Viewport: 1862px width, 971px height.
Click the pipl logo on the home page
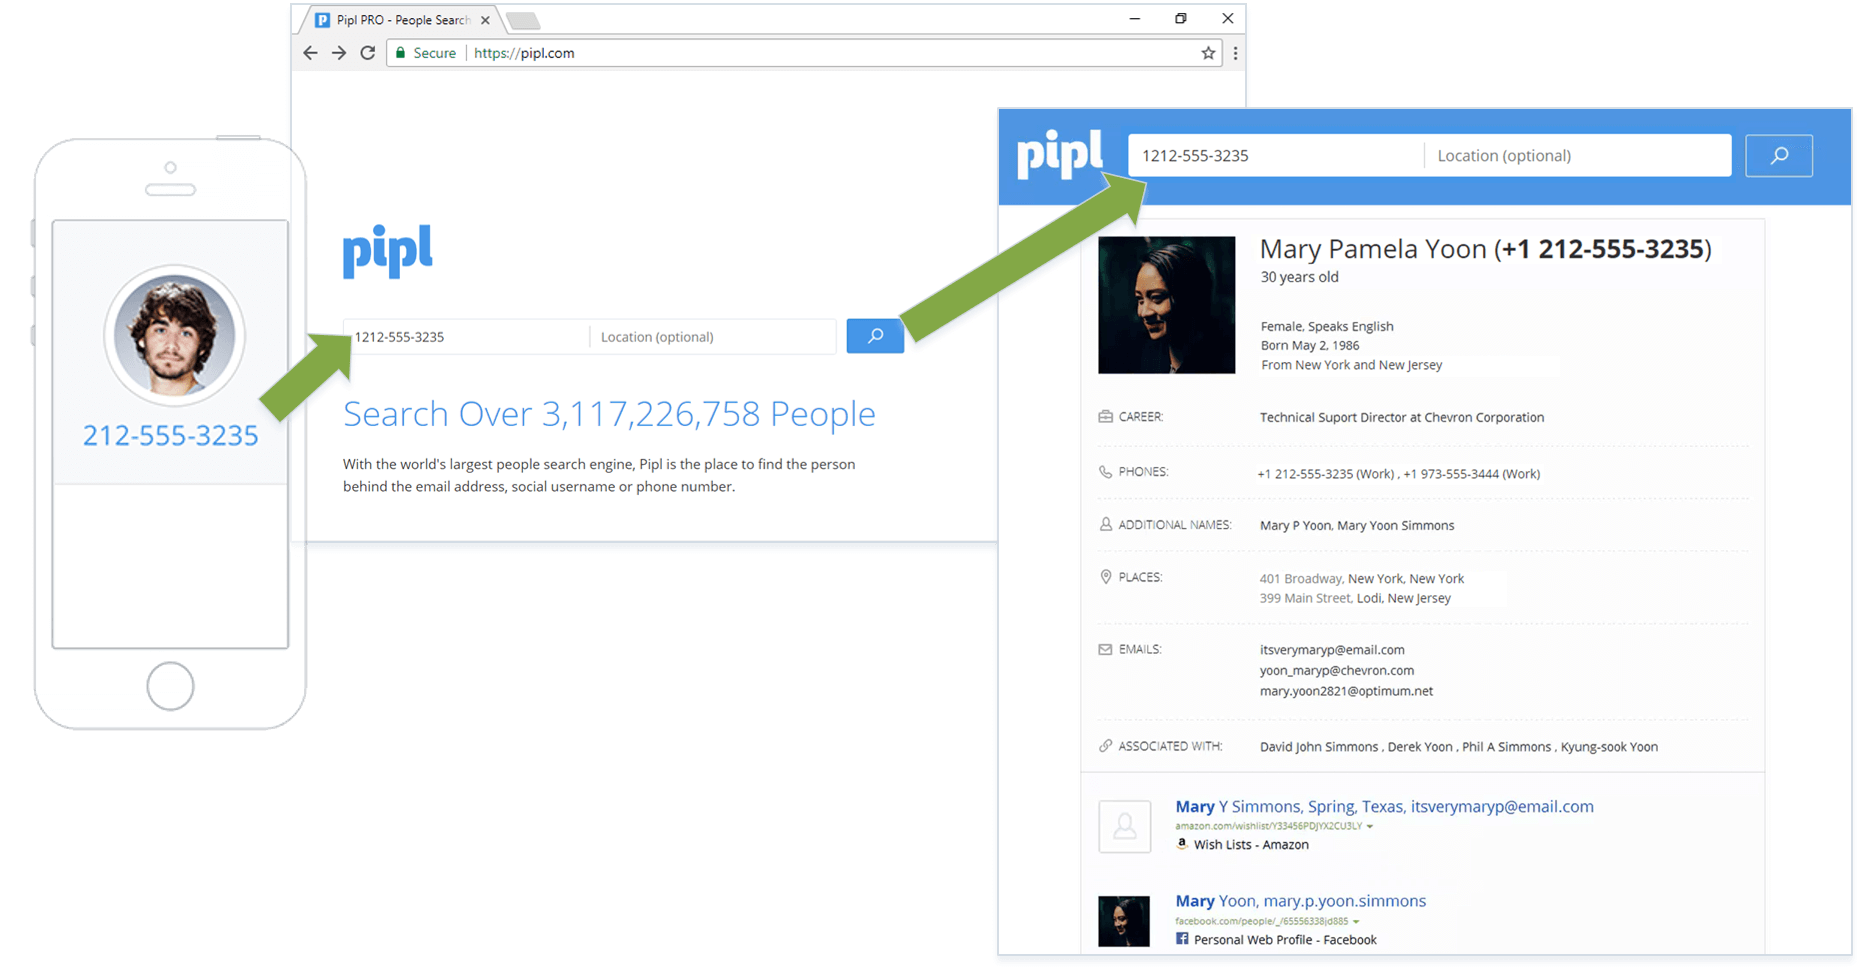pos(388,251)
